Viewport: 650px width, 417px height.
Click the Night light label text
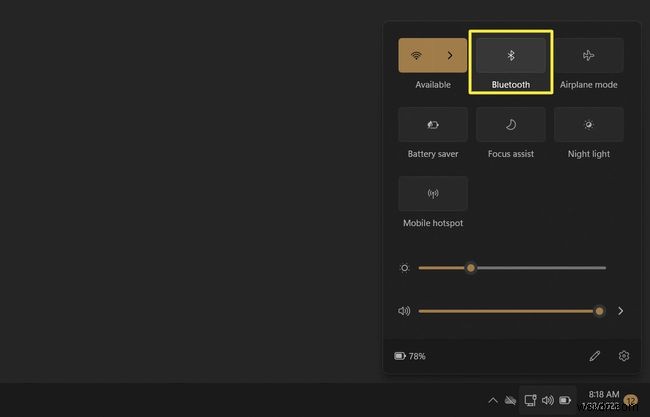point(589,154)
